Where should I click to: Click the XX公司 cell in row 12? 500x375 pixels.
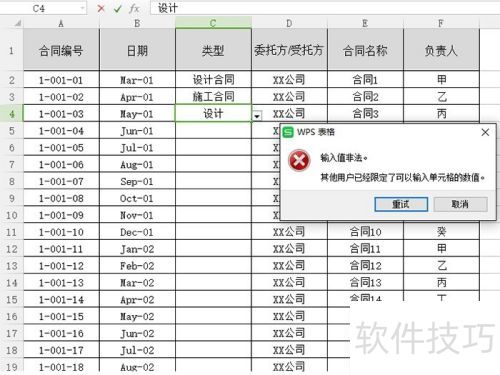pyautogui.click(x=289, y=249)
